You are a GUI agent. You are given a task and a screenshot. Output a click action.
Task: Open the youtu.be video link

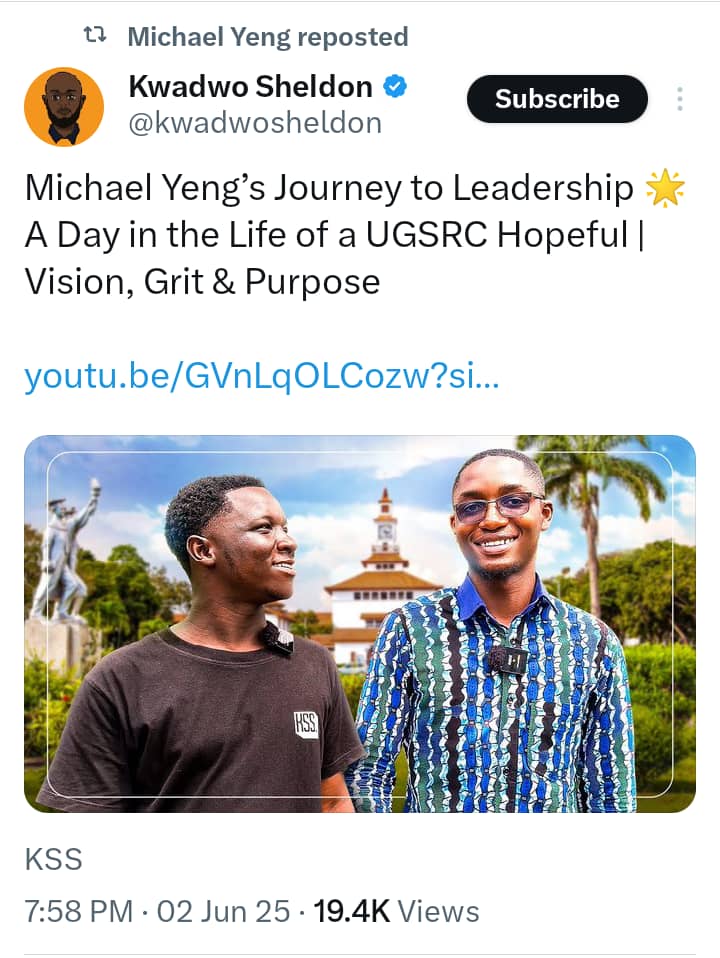[x=263, y=374]
